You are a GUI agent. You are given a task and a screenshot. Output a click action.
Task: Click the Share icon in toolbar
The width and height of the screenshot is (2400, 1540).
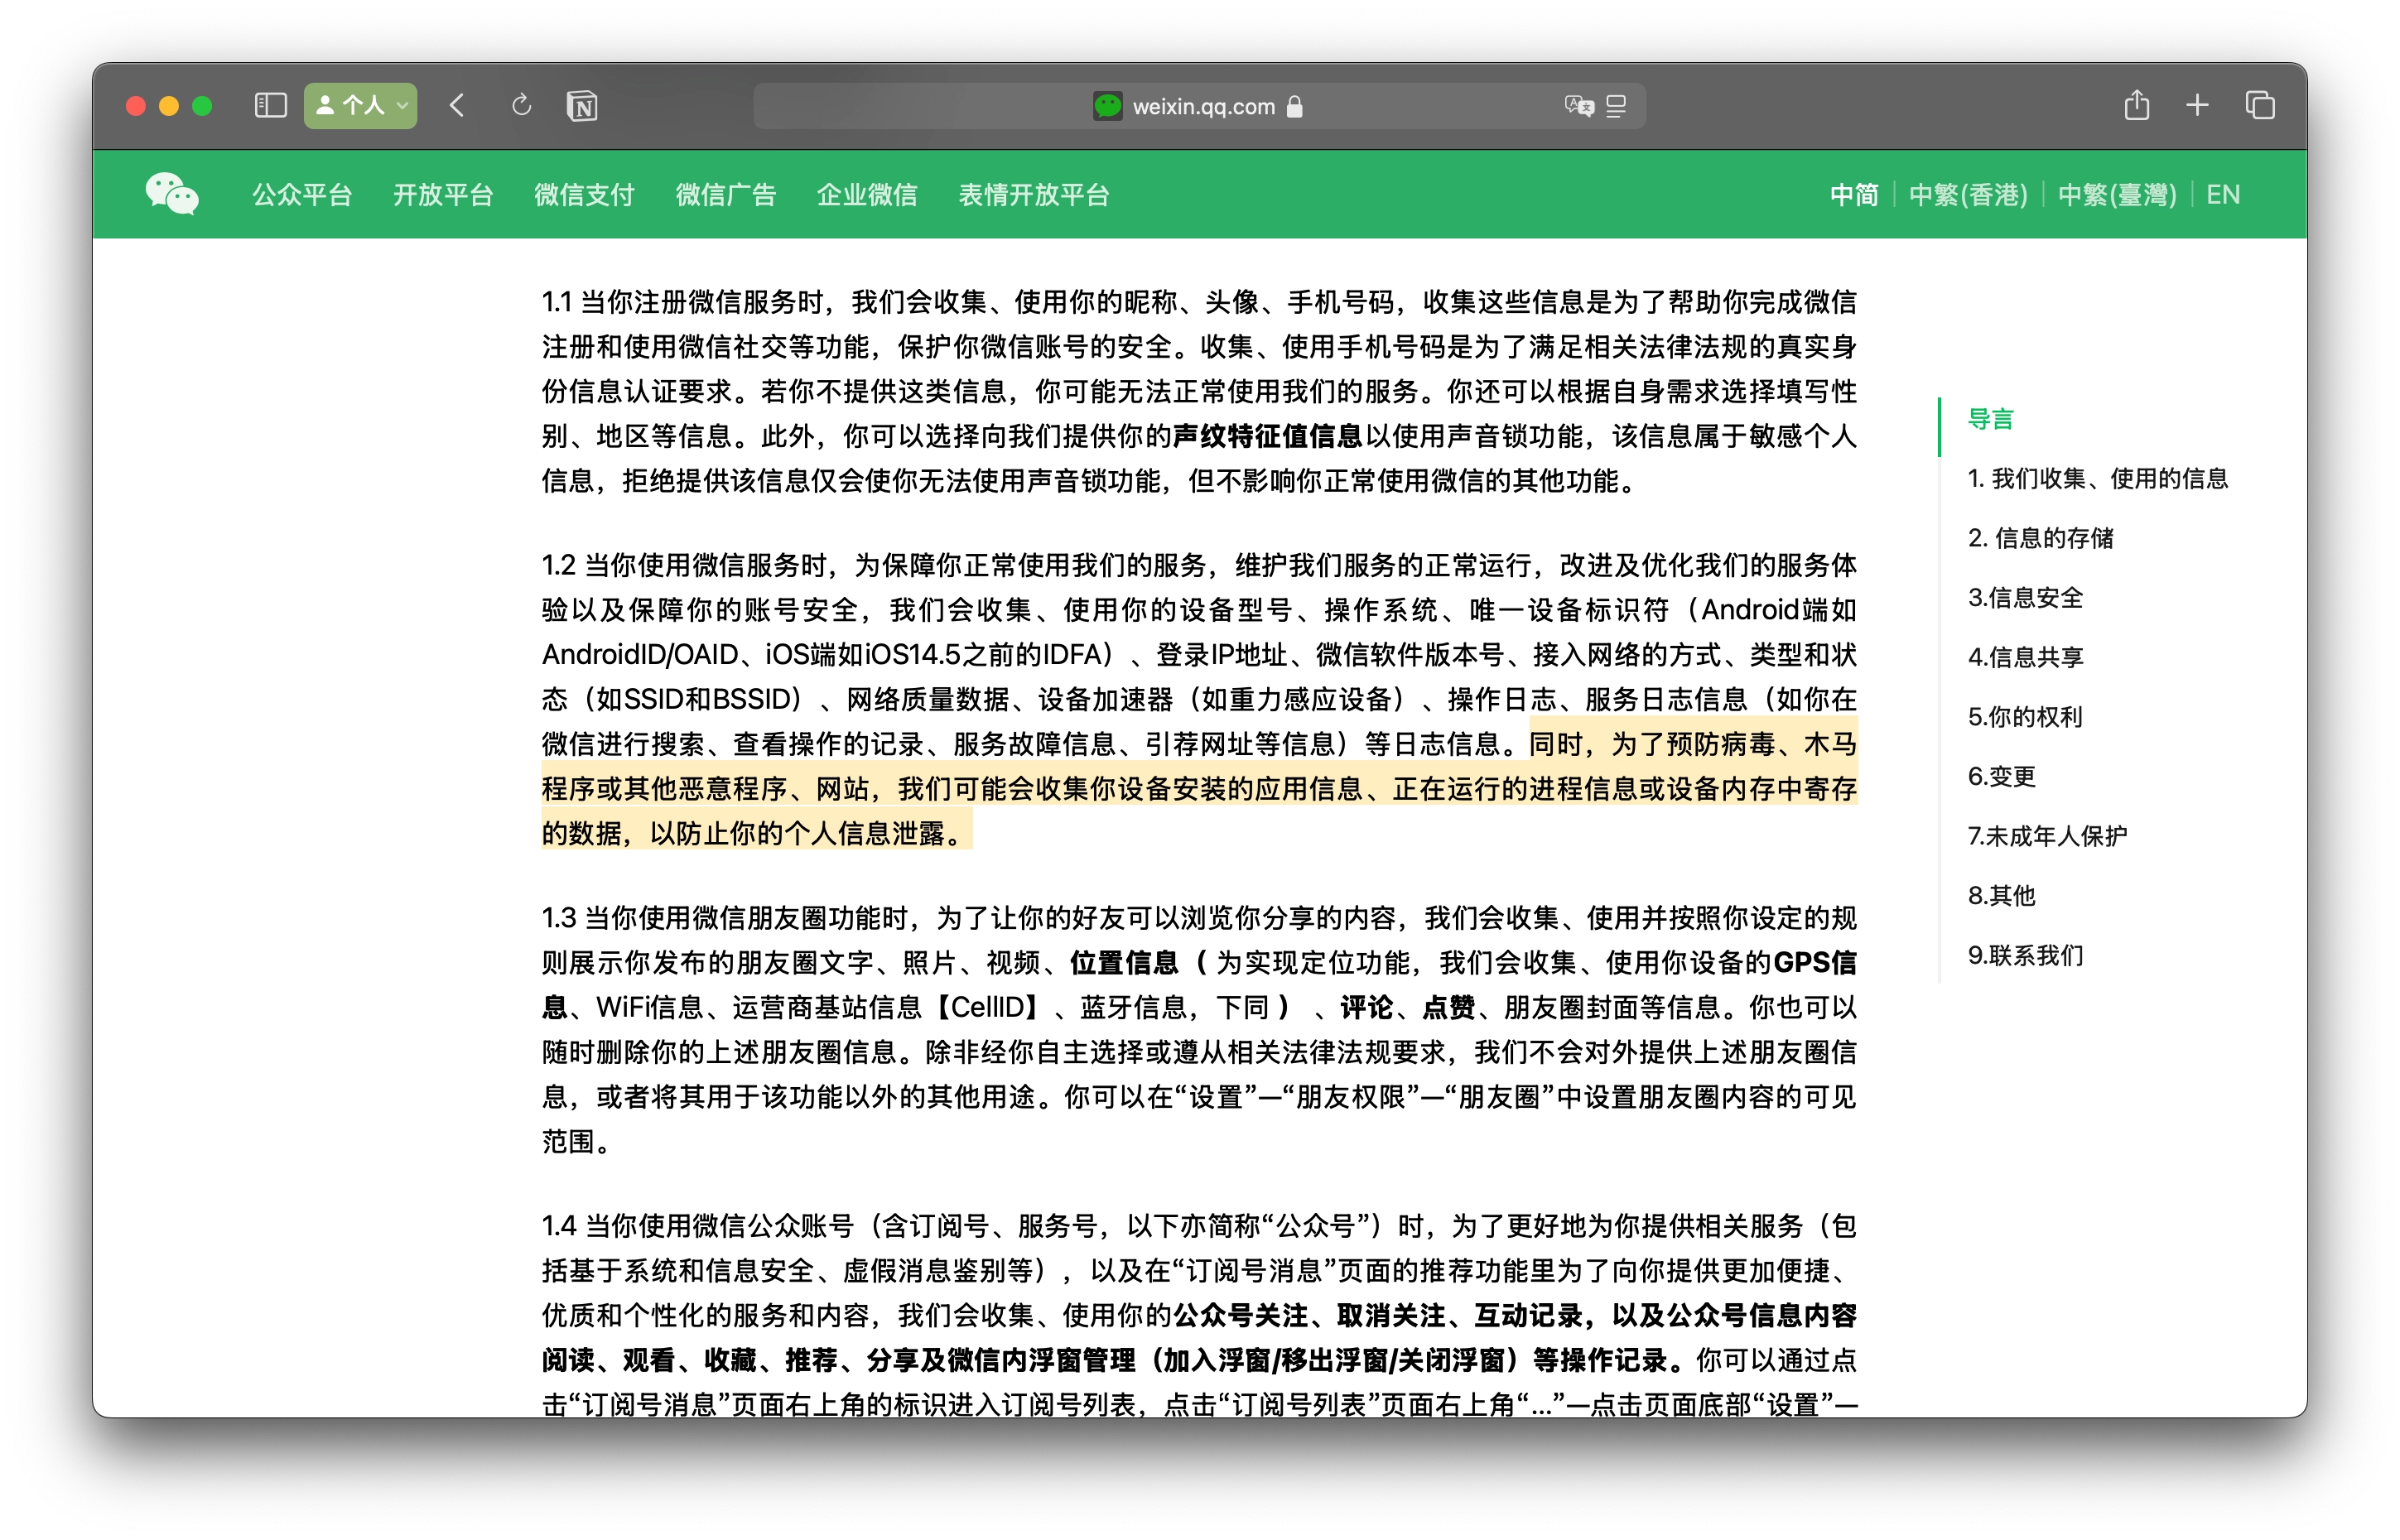(x=2136, y=105)
